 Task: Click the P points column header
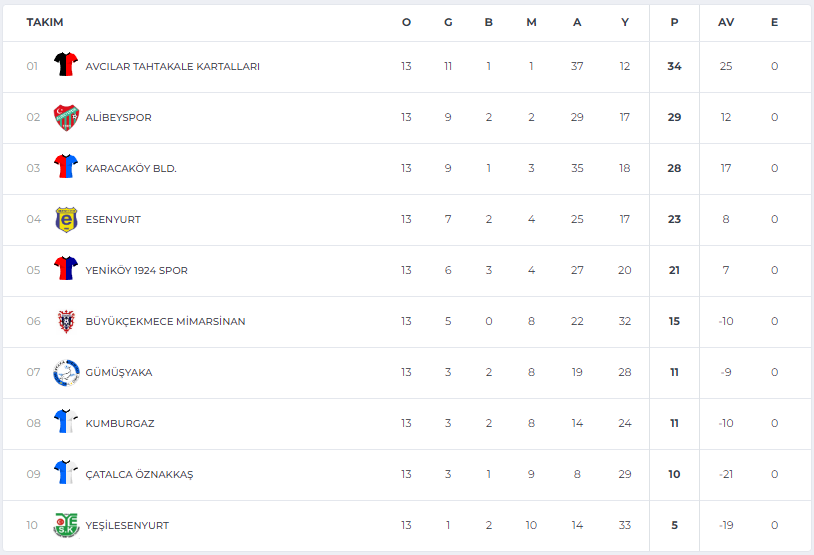pyautogui.click(x=674, y=22)
